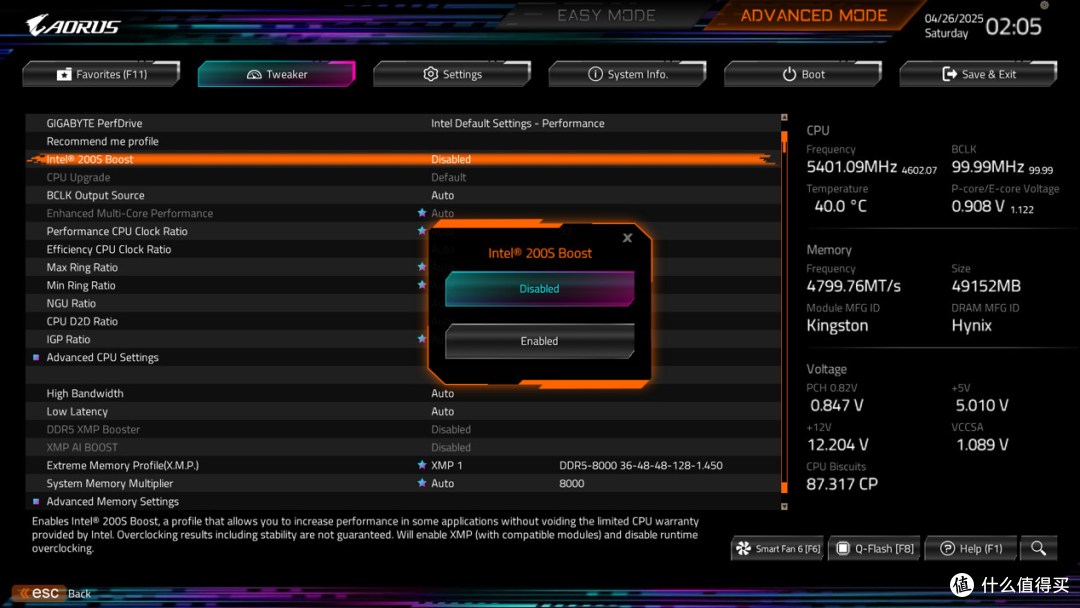Click the Kingston module MFG ID value
This screenshot has width=1080, height=608.
pyautogui.click(x=837, y=326)
